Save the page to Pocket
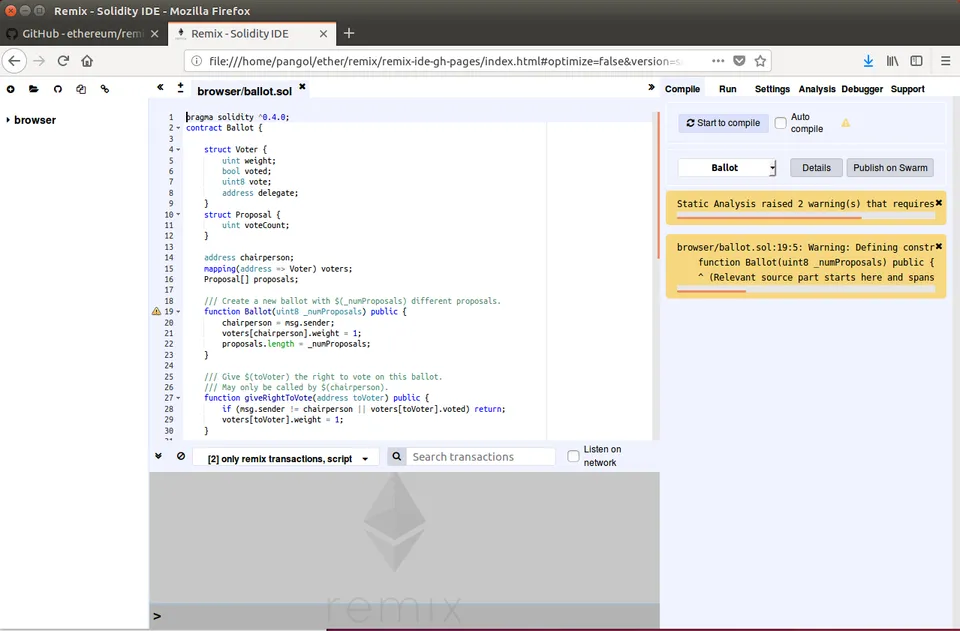960x631 pixels. (x=740, y=61)
